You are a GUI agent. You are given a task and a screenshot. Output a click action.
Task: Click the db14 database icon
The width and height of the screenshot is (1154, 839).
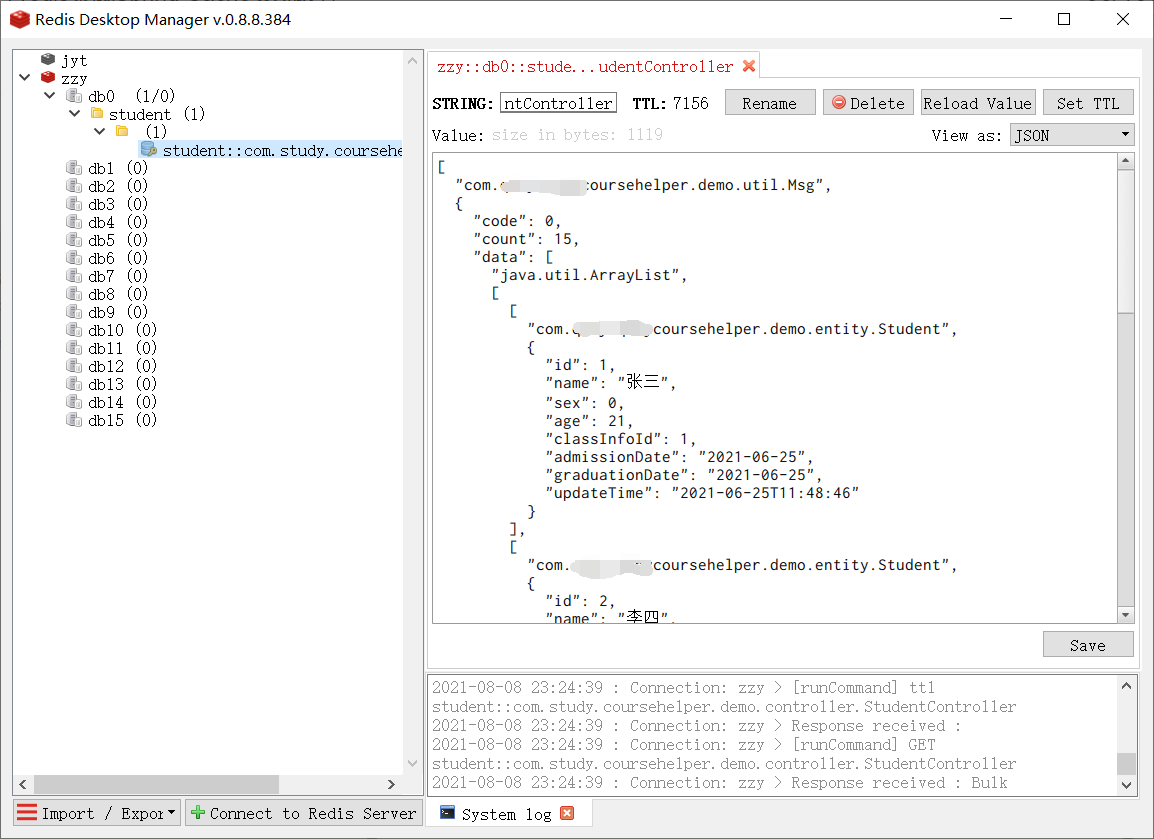point(74,402)
